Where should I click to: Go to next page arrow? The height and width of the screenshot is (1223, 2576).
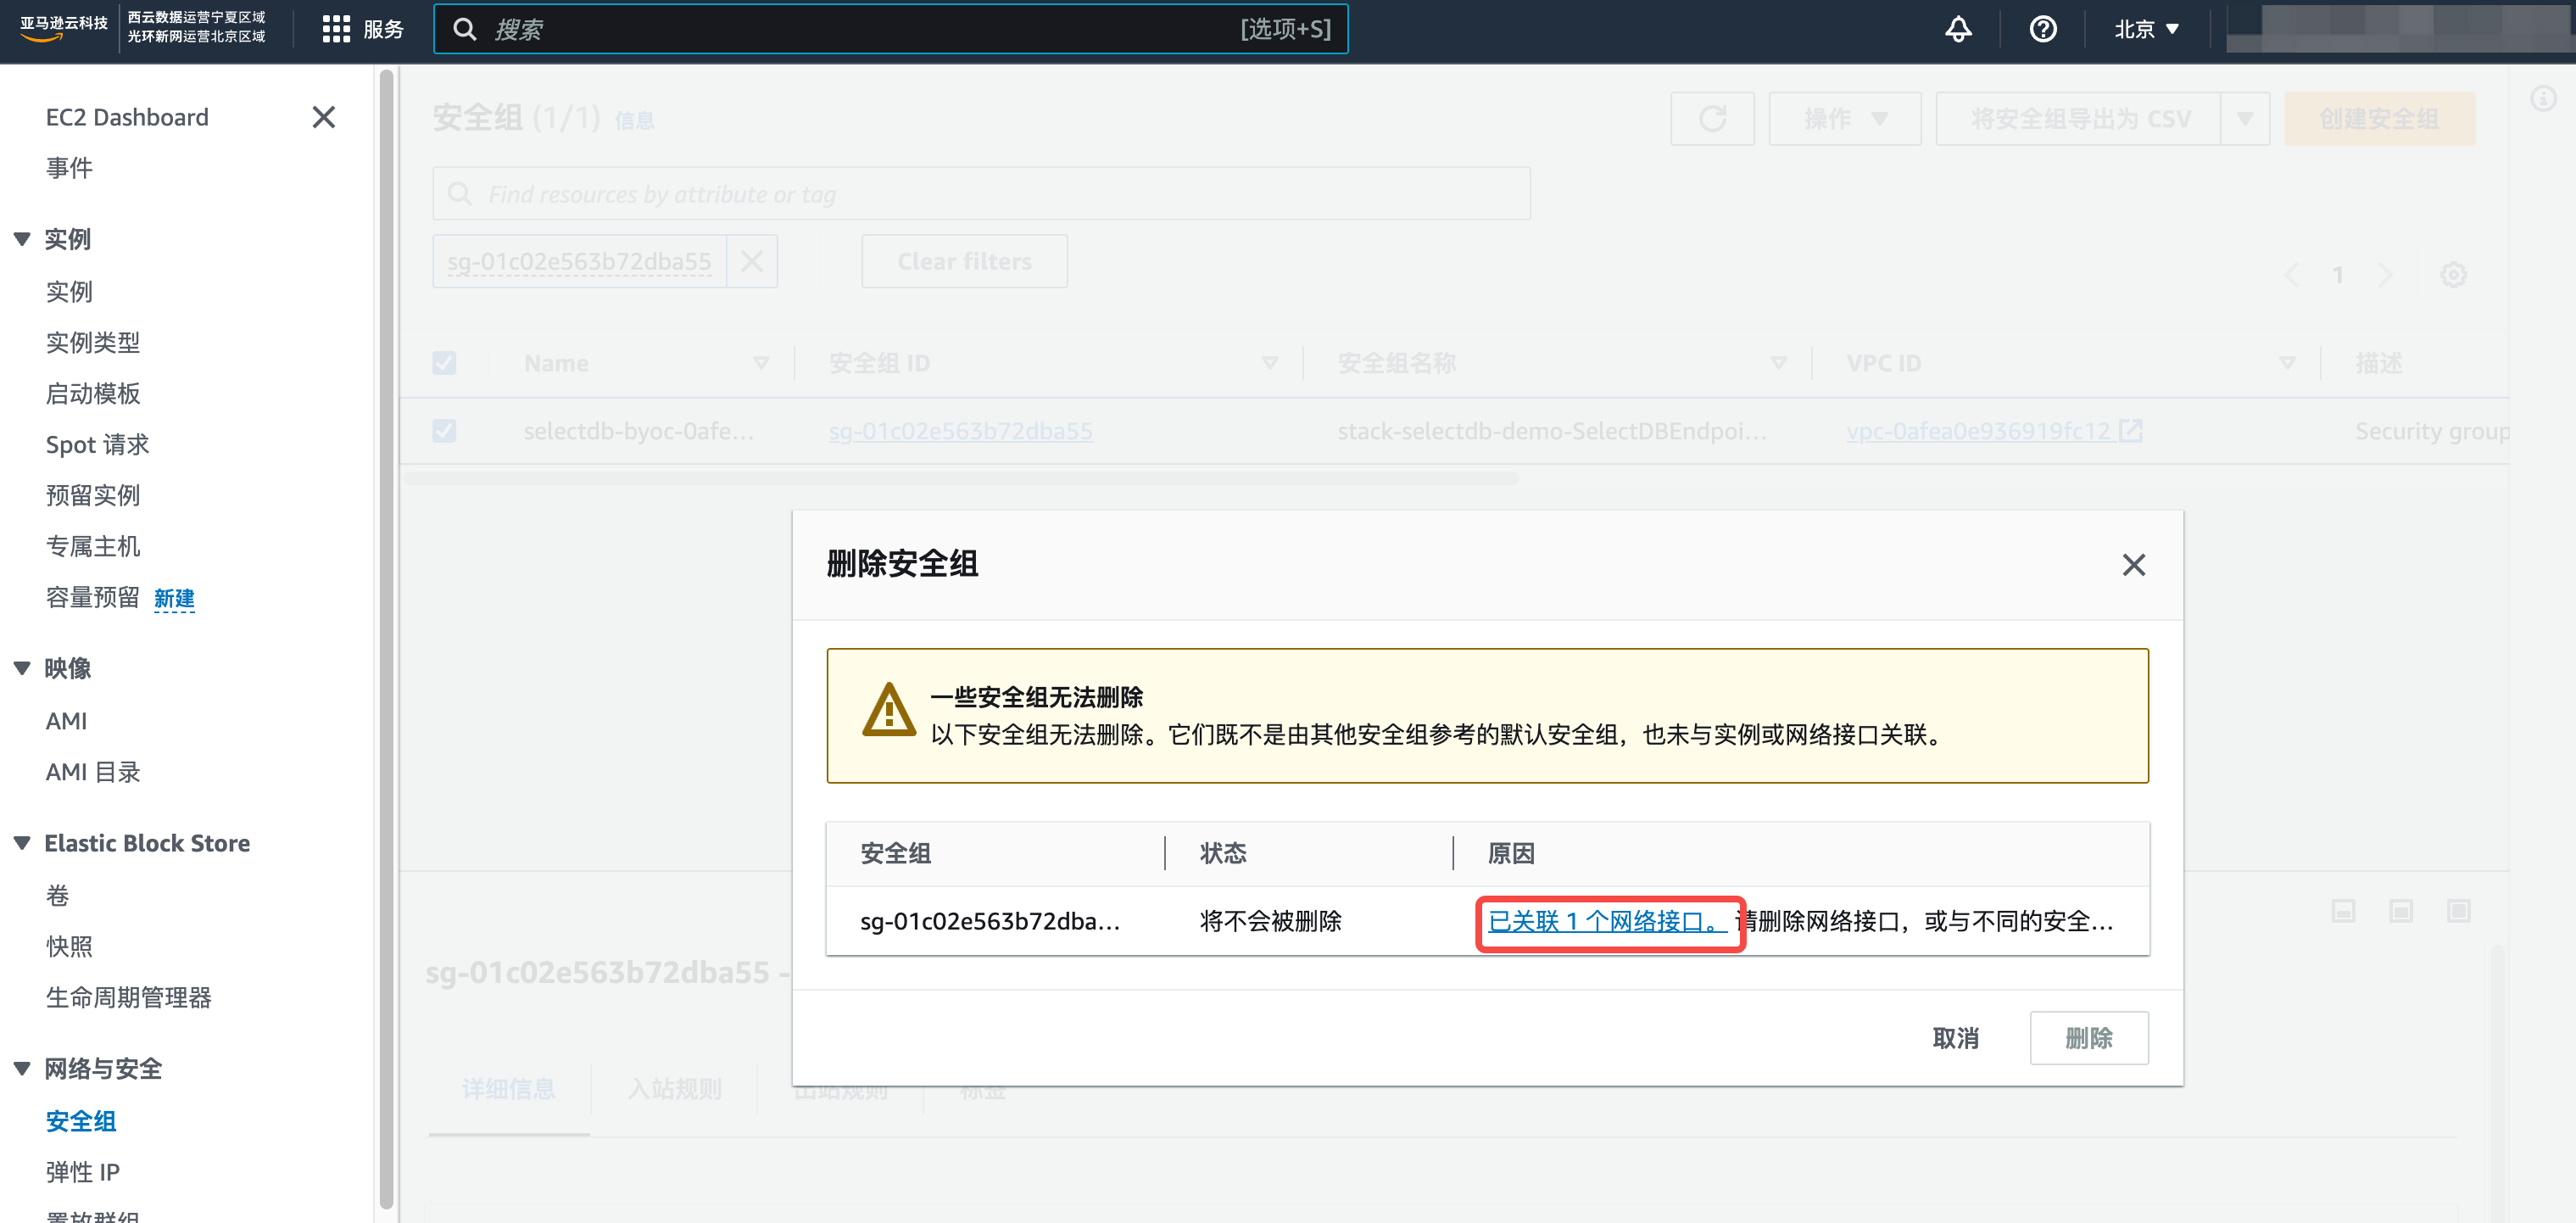[2385, 274]
